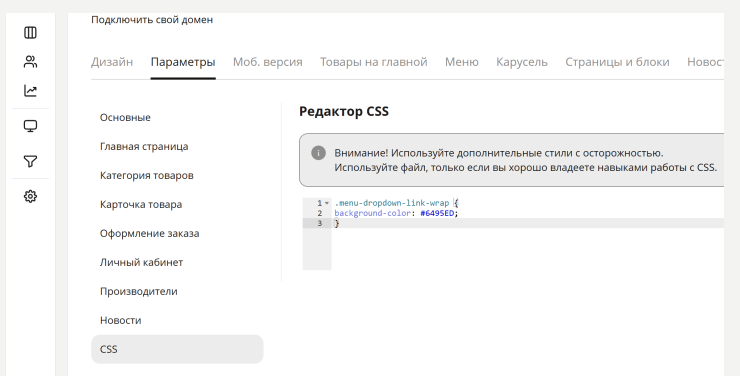This screenshot has height=376, width=740.
Task: Select Оформление заказа settings section
Action: coord(150,234)
